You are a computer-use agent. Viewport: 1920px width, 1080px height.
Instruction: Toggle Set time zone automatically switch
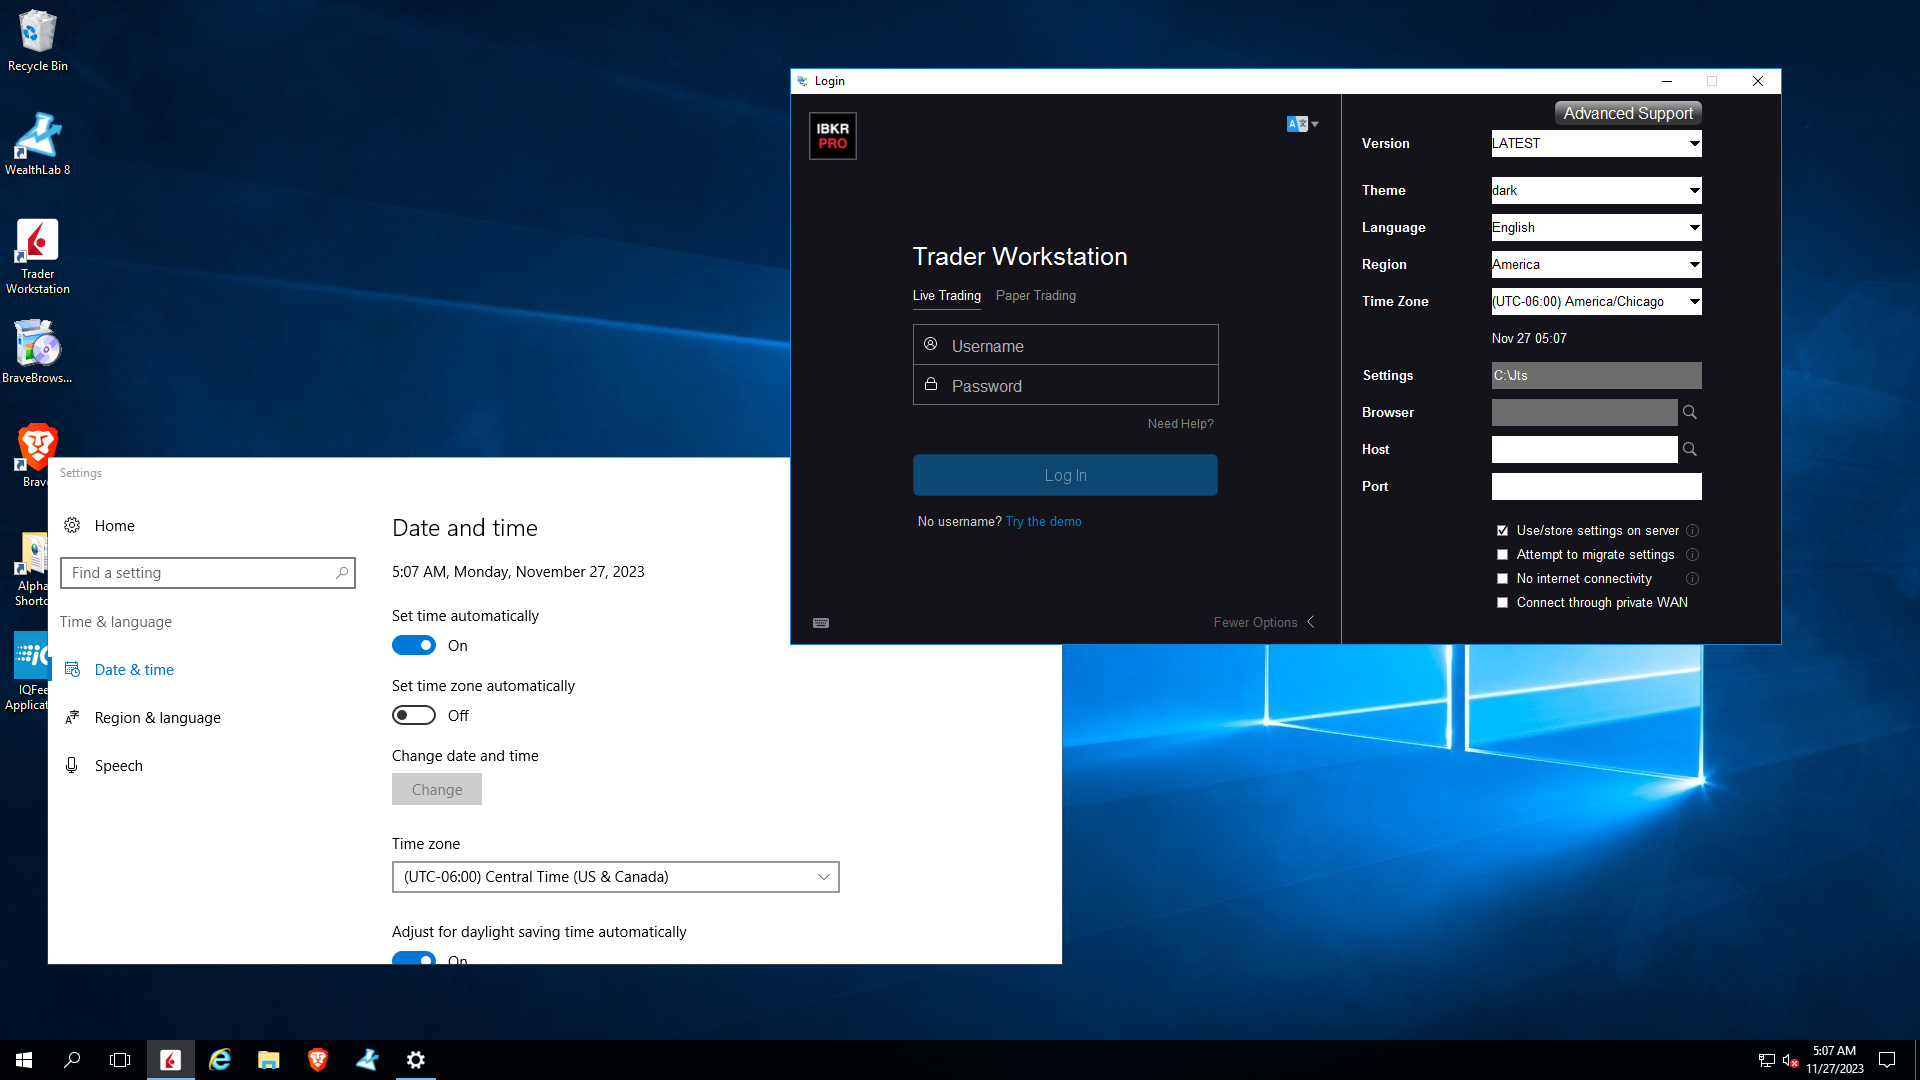click(414, 716)
